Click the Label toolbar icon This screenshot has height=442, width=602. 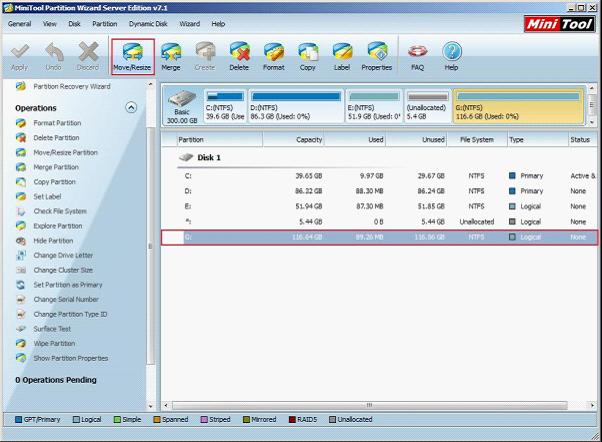click(342, 56)
